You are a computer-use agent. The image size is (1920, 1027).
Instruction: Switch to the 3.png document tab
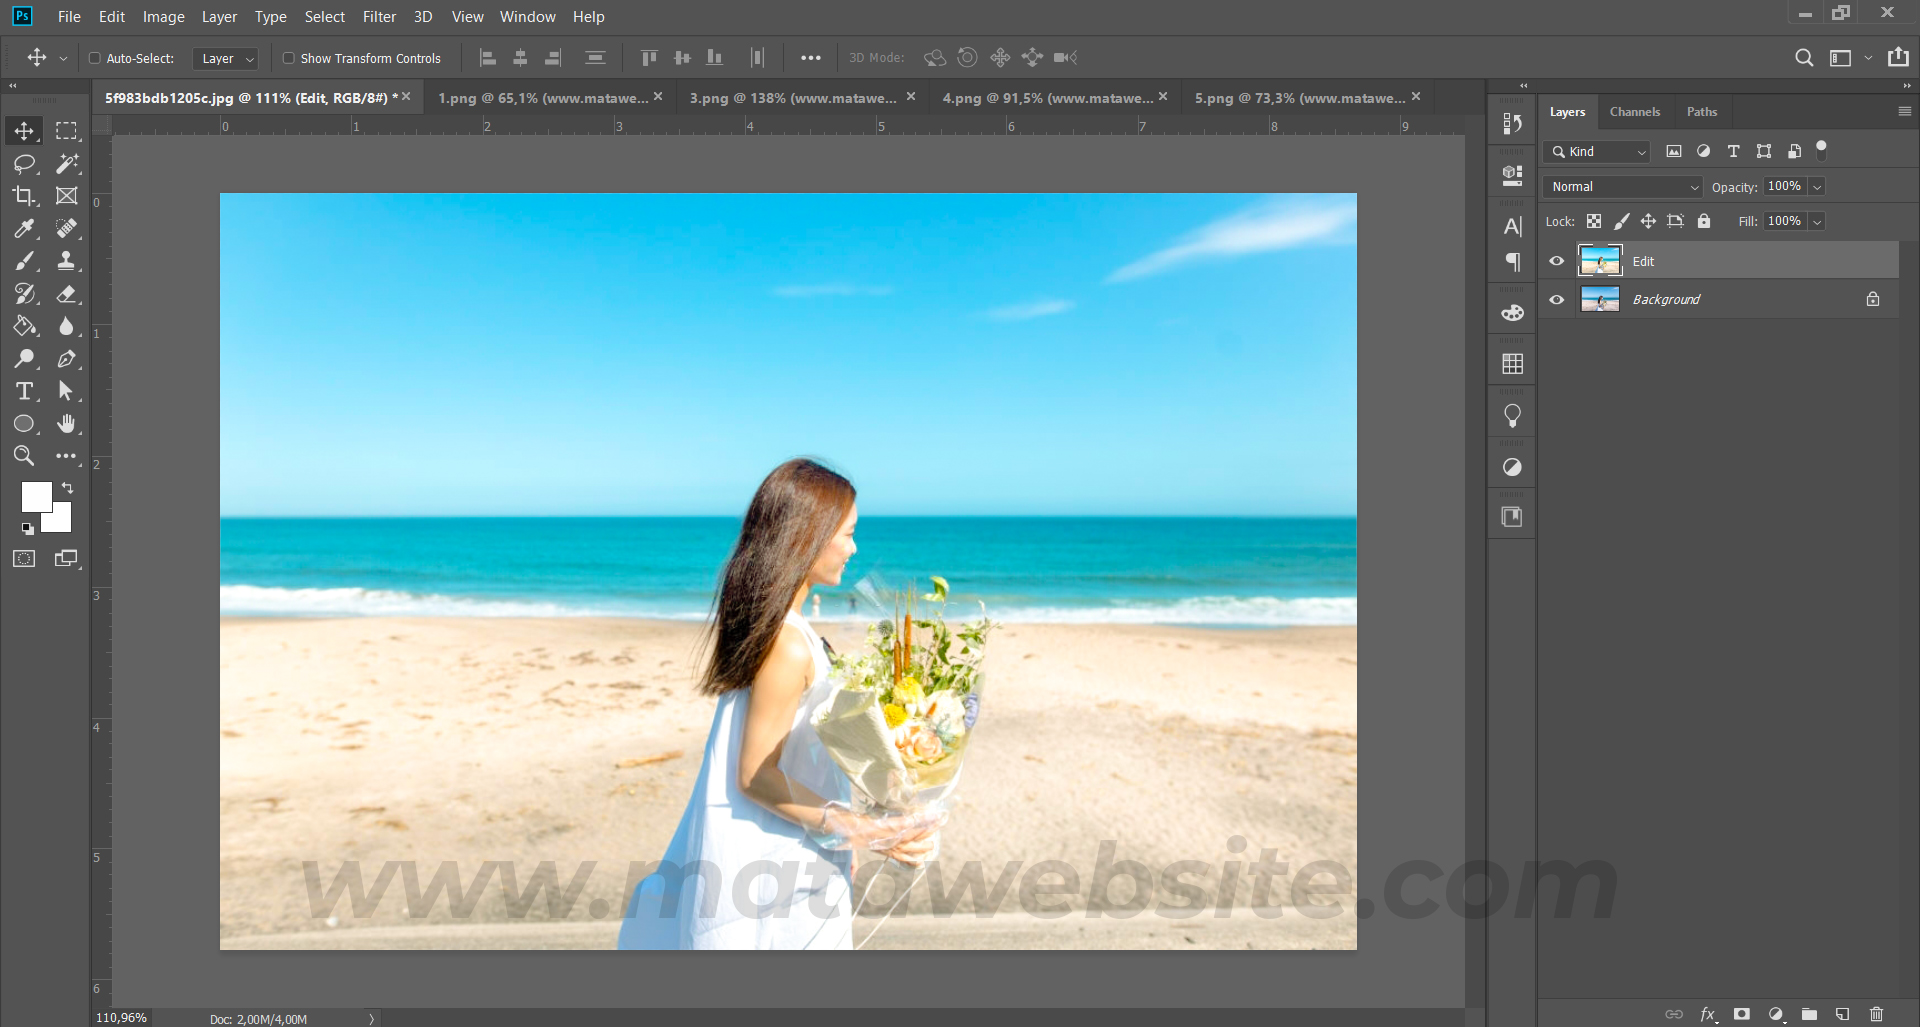tap(792, 98)
